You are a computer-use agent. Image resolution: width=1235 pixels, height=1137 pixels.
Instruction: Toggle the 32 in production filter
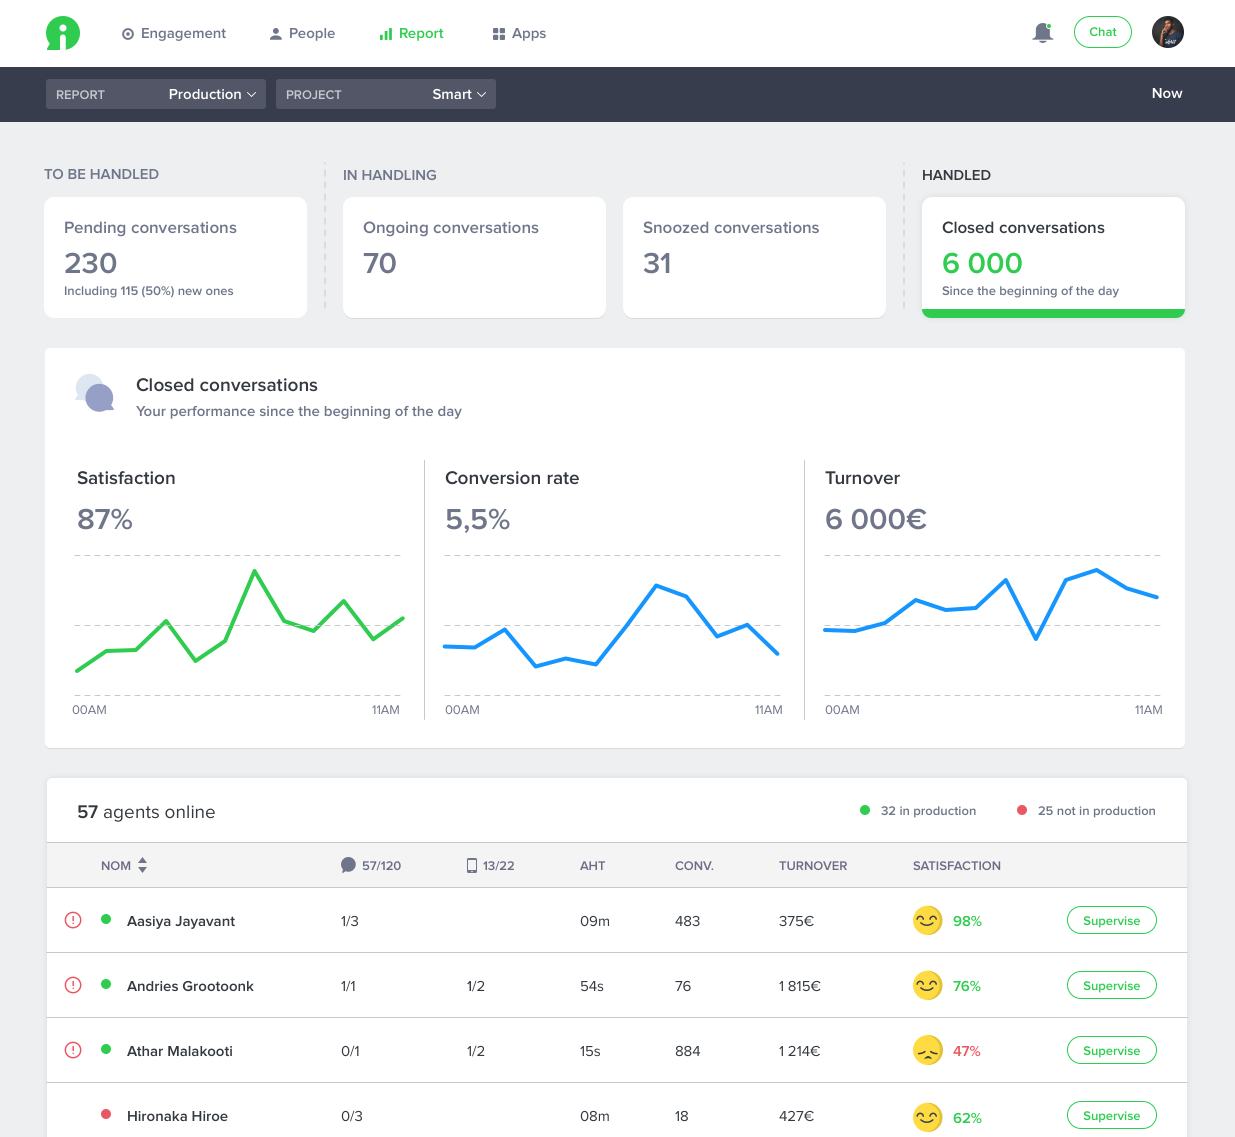918,811
